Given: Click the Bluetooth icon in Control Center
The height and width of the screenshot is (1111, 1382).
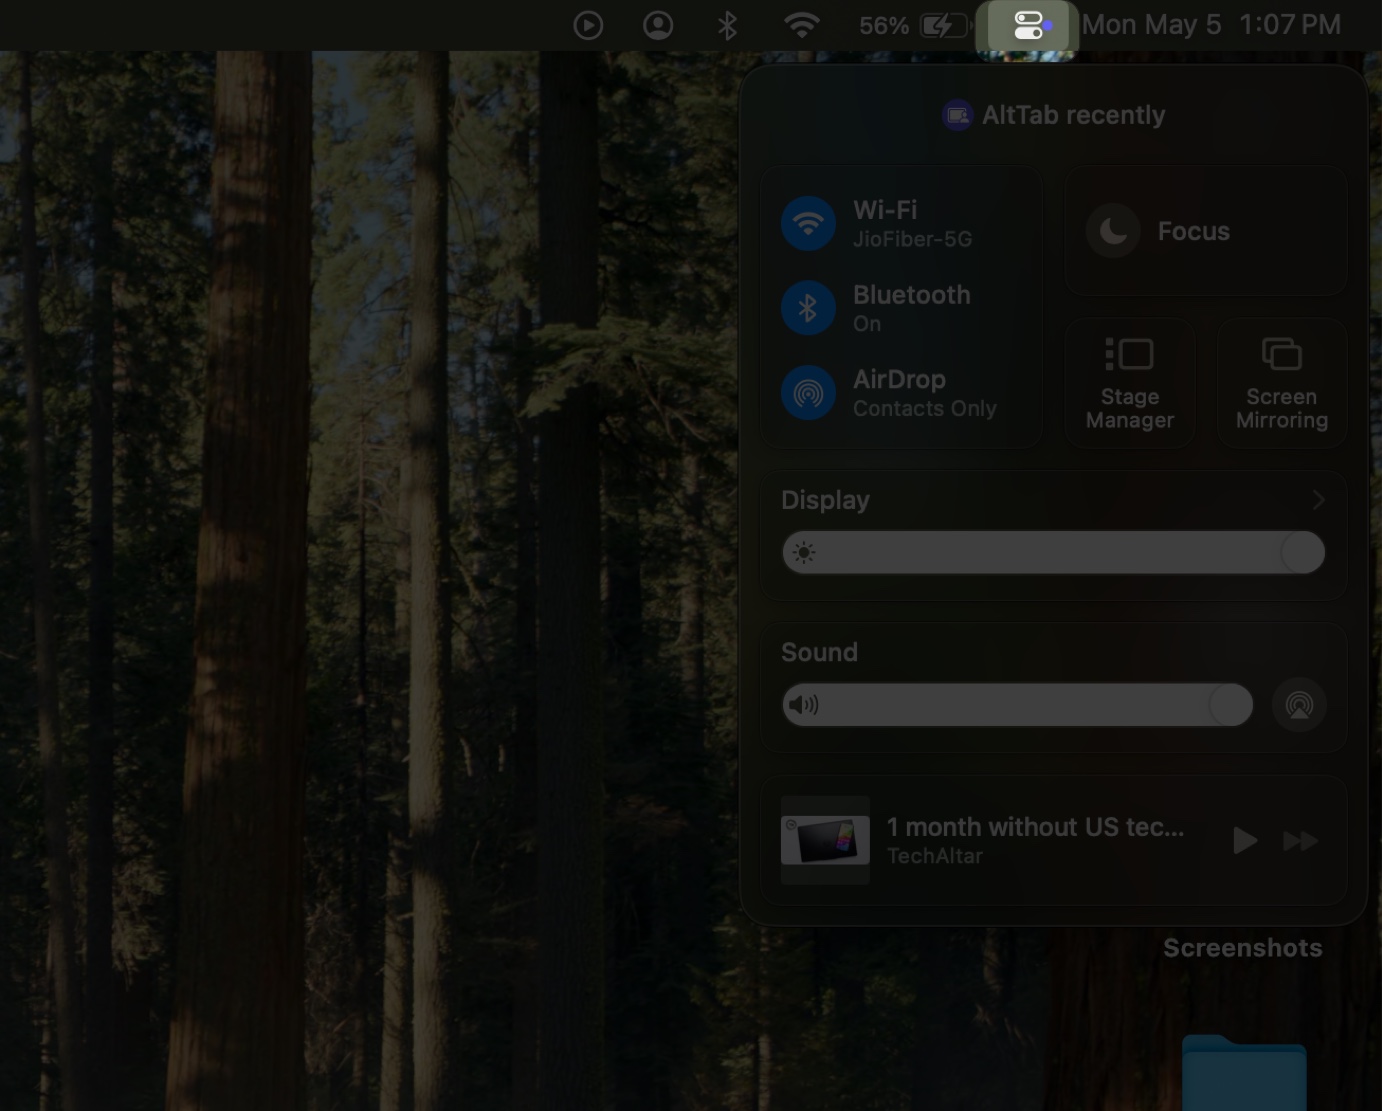Looking at the screenshot, I should [x=808, y=308].
